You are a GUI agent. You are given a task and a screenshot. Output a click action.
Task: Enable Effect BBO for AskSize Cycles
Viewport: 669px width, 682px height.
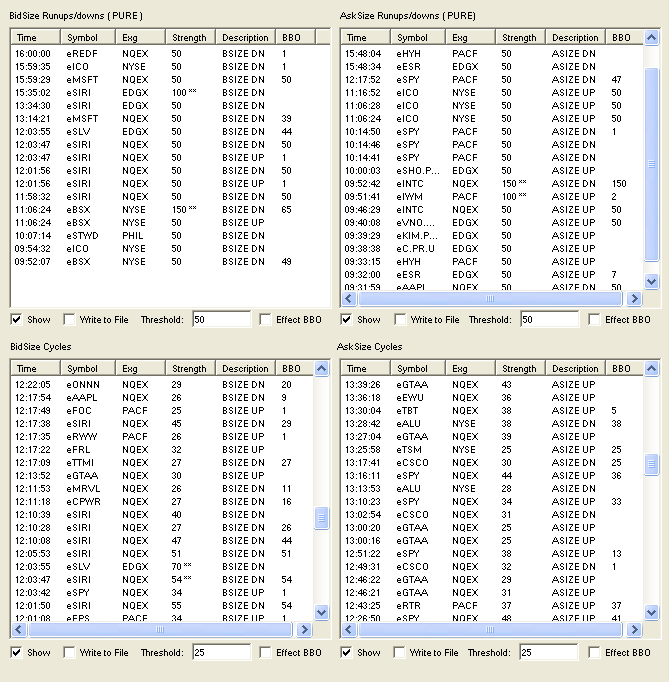coord(594,652)
